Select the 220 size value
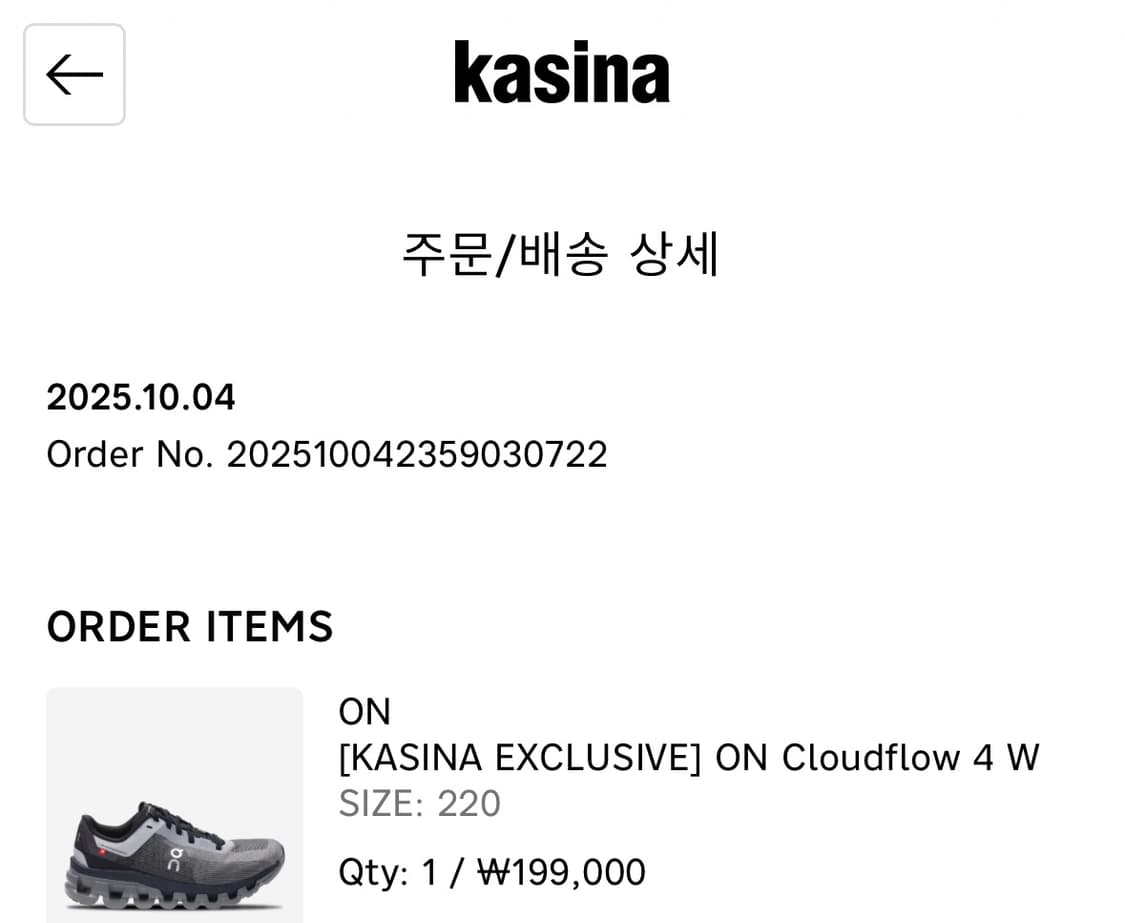The height and width of the screenshot is (923, 1125). click(469, 804)
